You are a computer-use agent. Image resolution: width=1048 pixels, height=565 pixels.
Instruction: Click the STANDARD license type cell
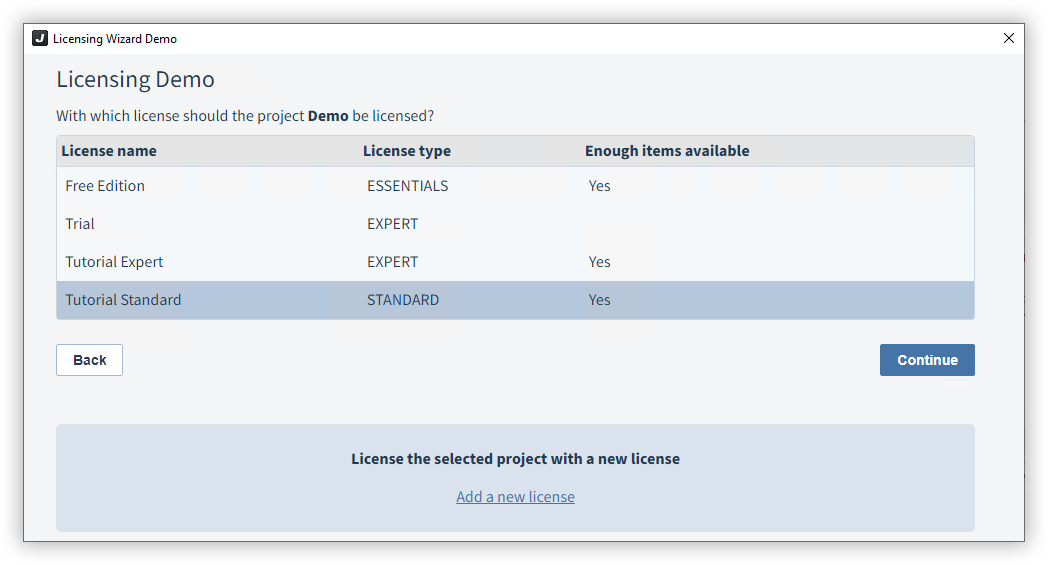403,300
